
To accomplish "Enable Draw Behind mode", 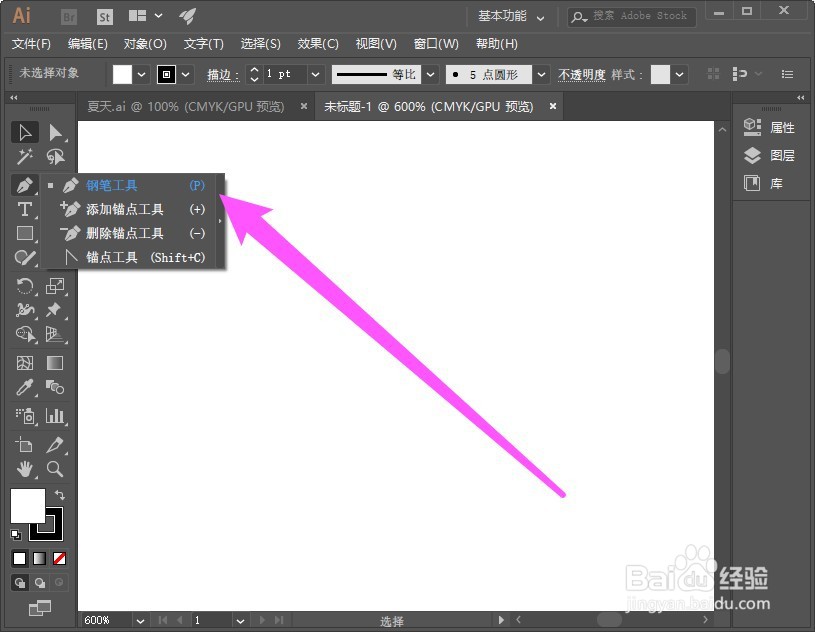I will (x=40, y=583).
